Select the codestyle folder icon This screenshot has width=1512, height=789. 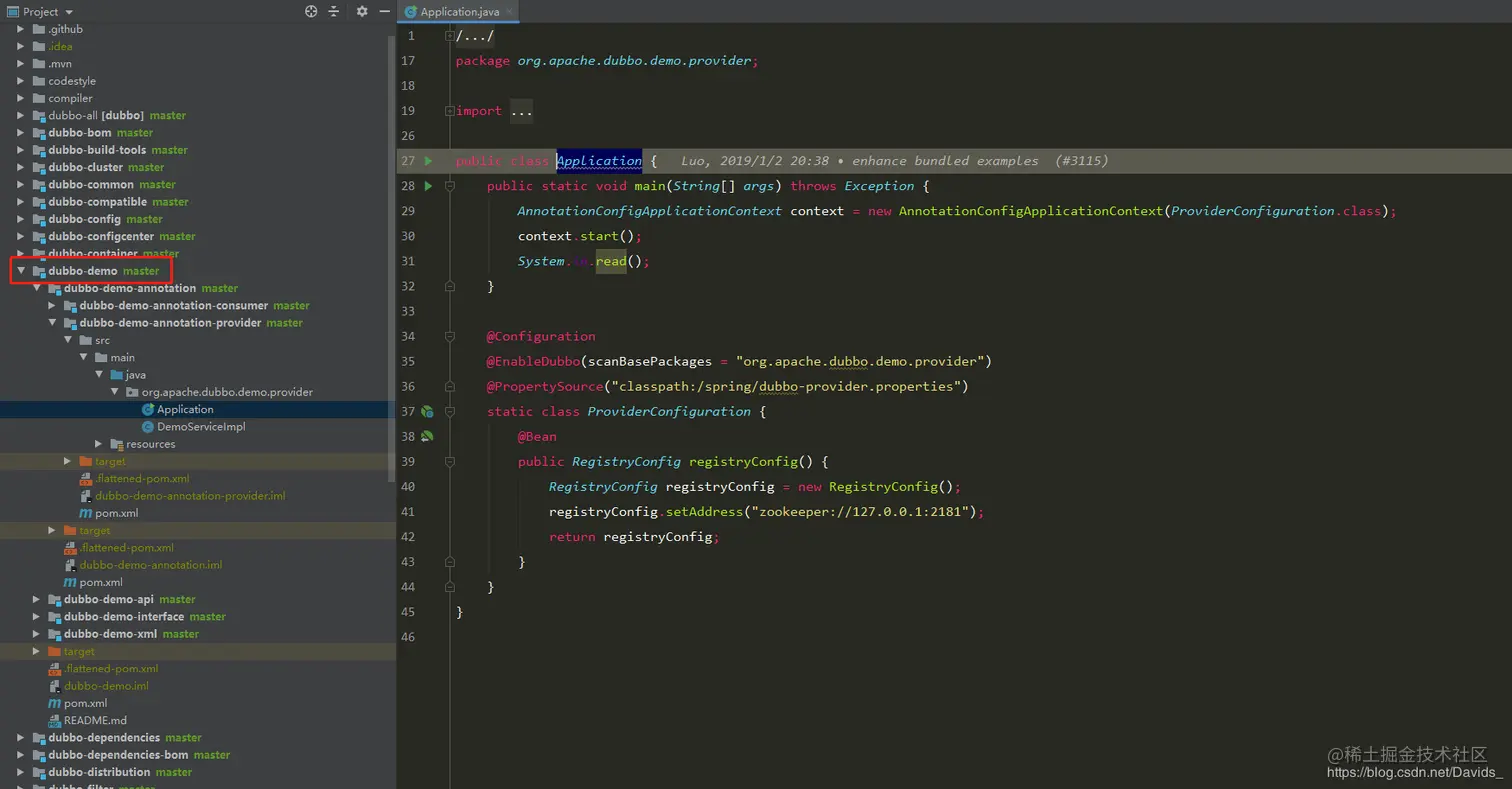pos(39,81)
